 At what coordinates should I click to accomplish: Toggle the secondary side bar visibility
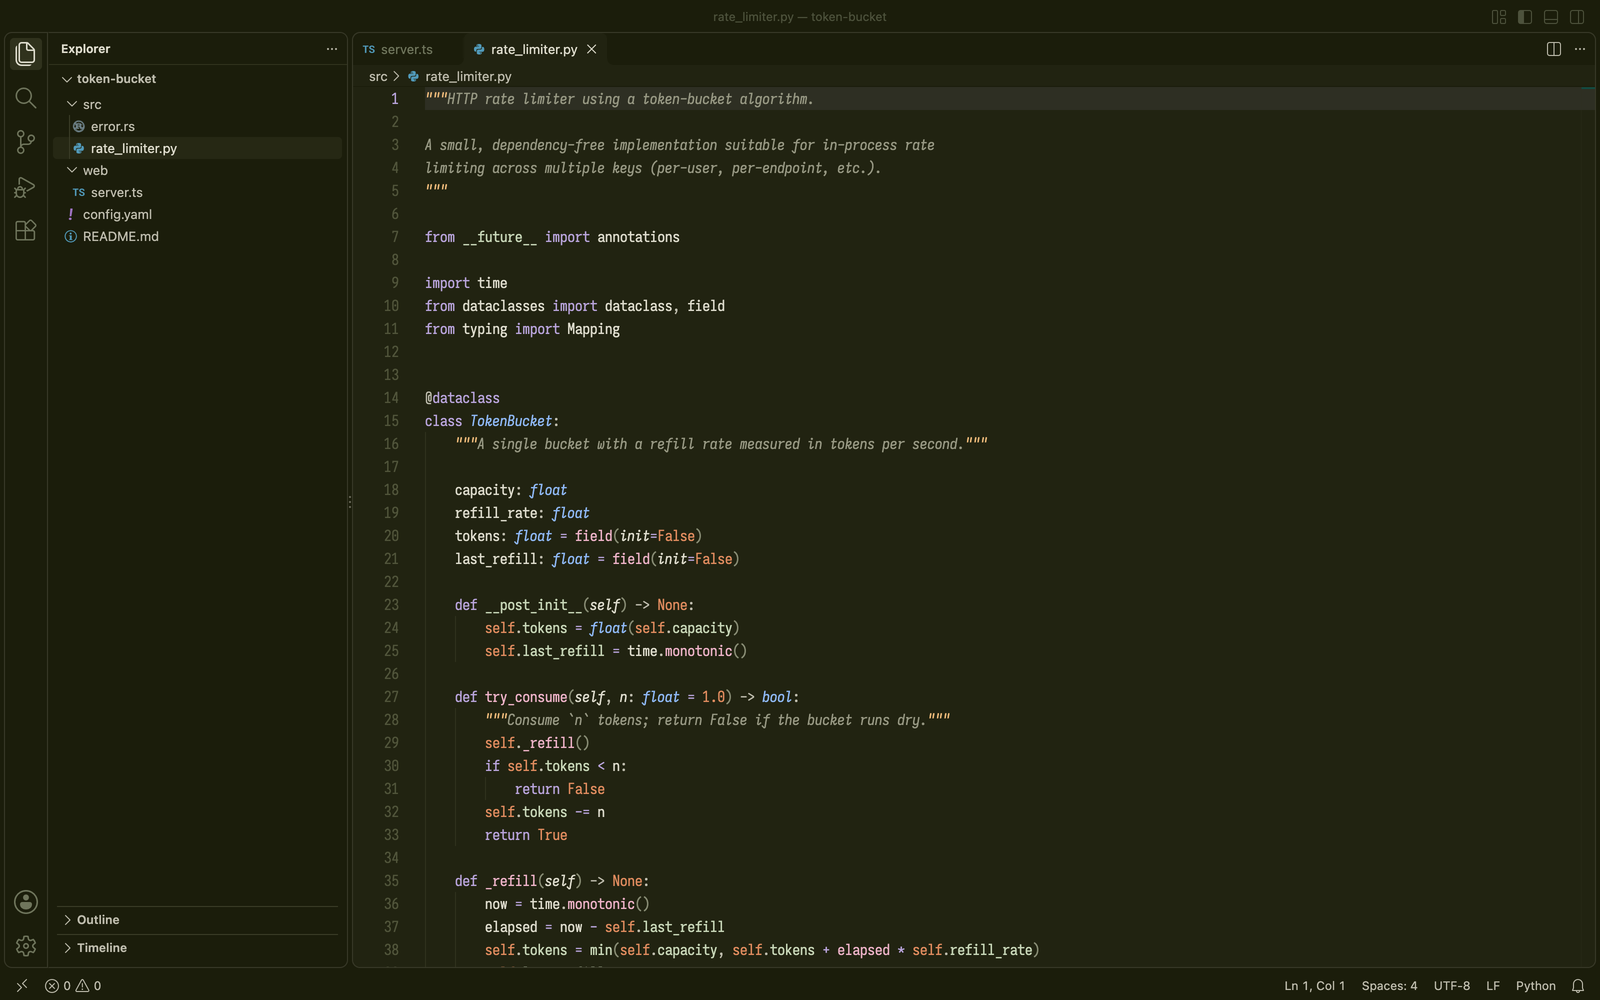[x=1577, y=17]
